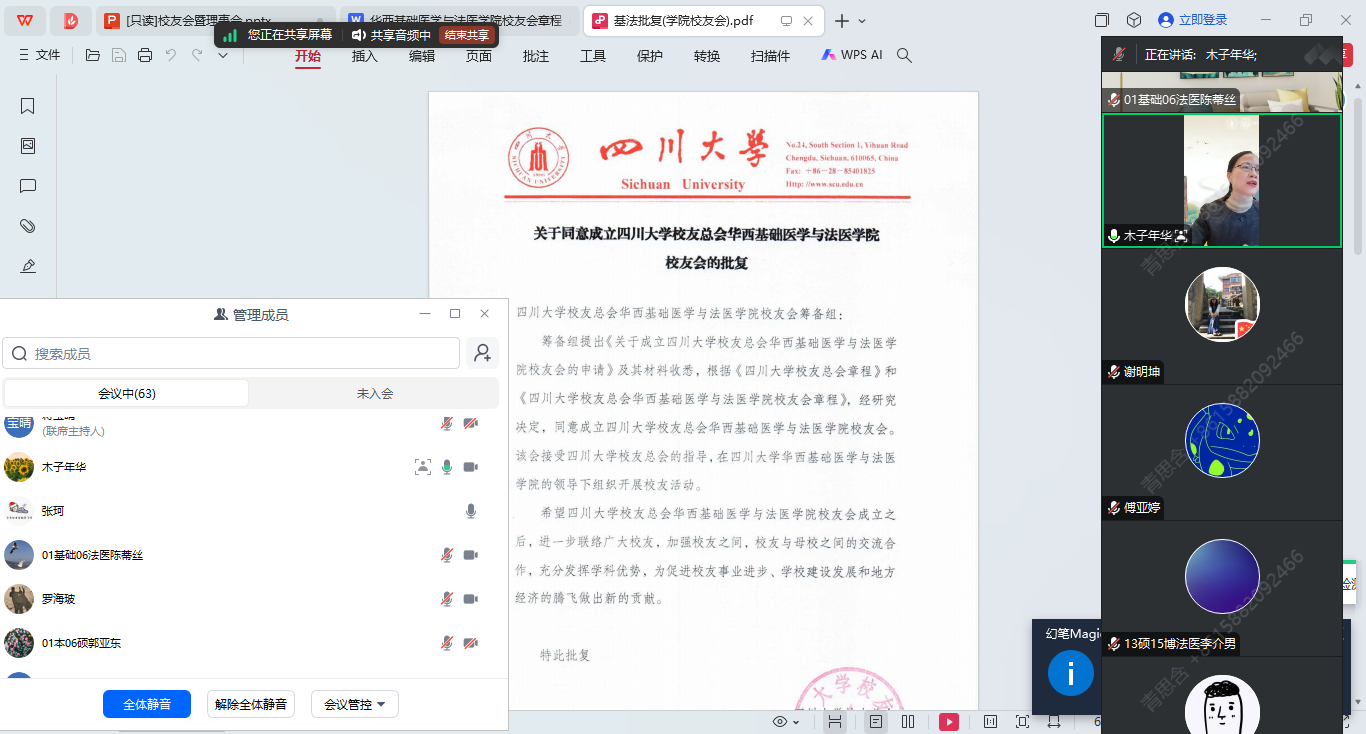Expand the eye view mode dropdown

click(786, 721)
